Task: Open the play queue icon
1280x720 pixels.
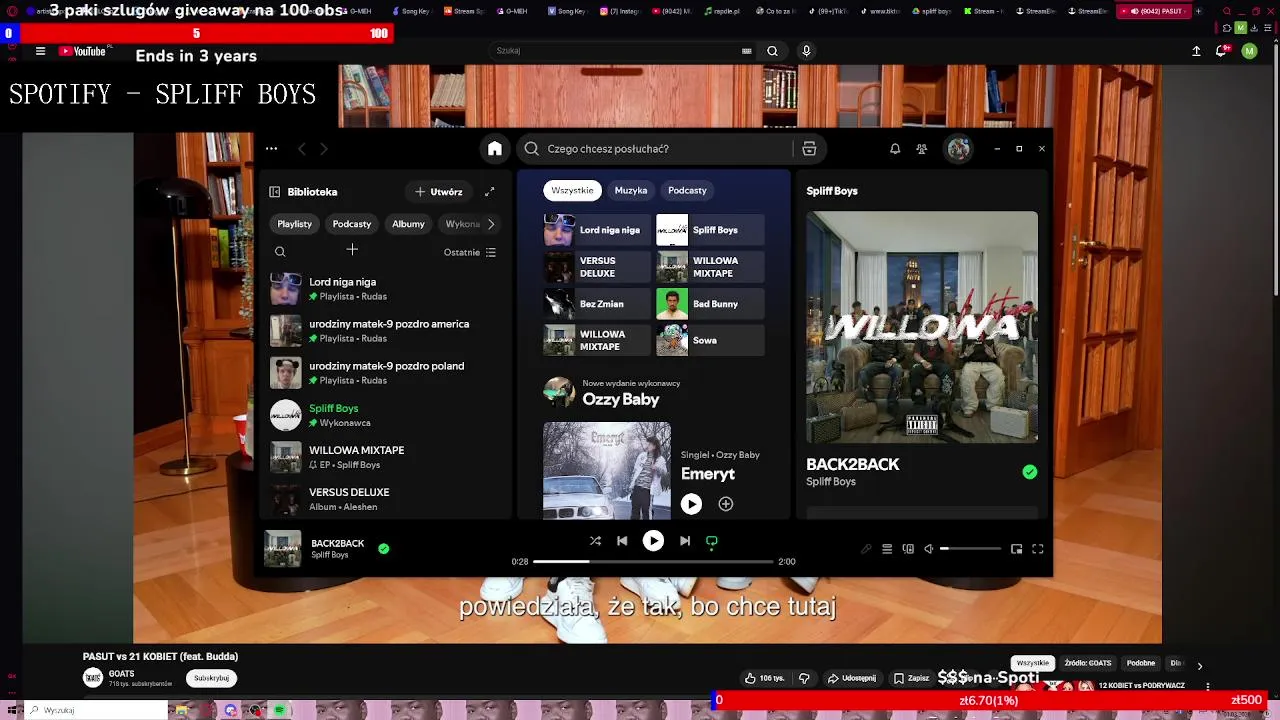Action: coord(887,549)
